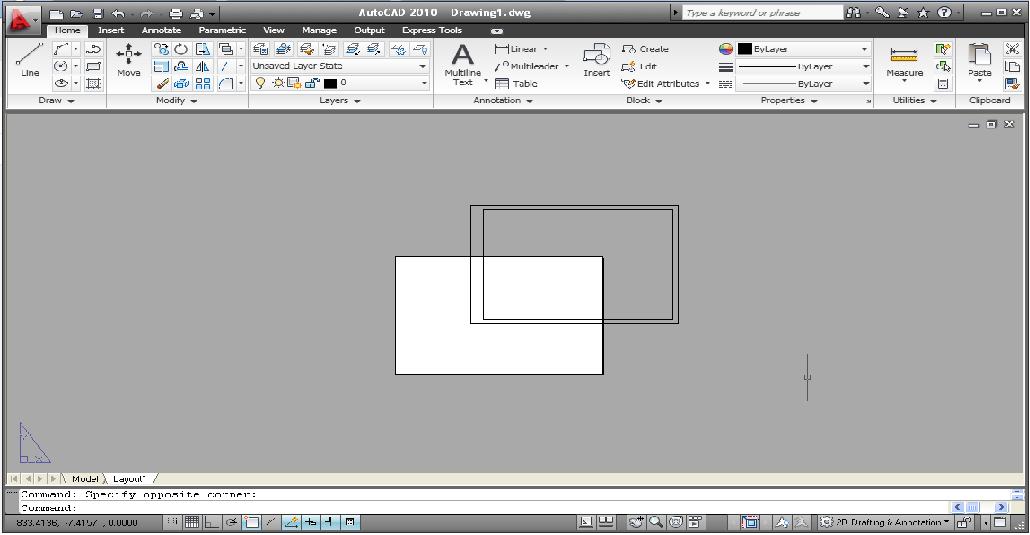Open the Express Tools tab
The width and height of the screenshot is (1030, 535).
click(x=432, y=30)
